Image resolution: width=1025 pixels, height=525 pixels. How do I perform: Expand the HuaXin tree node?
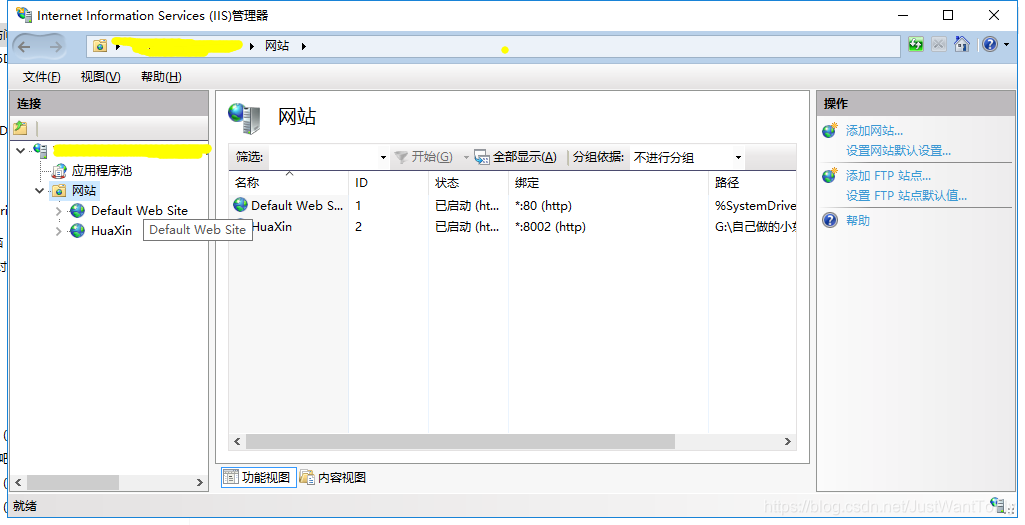point(58,231)
